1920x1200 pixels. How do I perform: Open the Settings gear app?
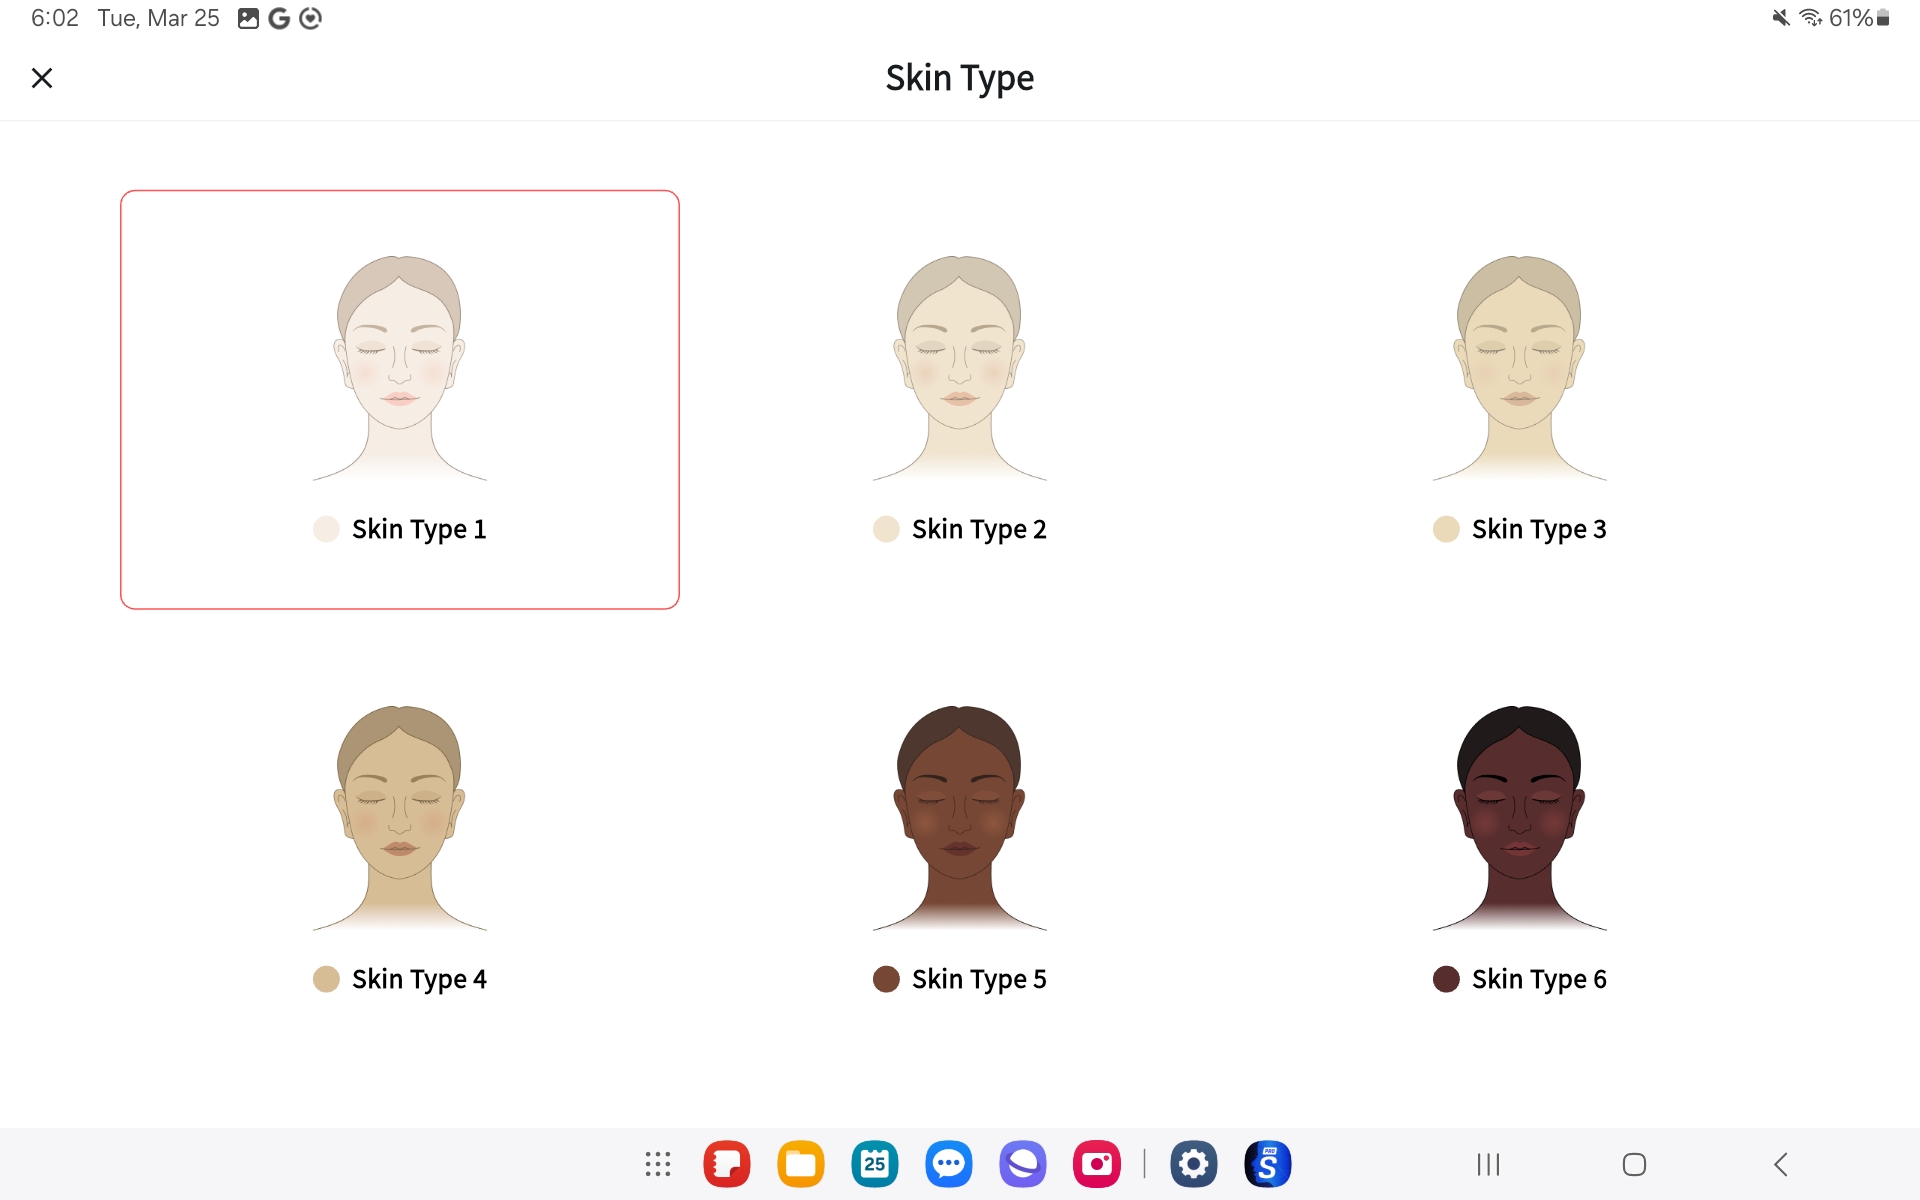point(1194,1164)
